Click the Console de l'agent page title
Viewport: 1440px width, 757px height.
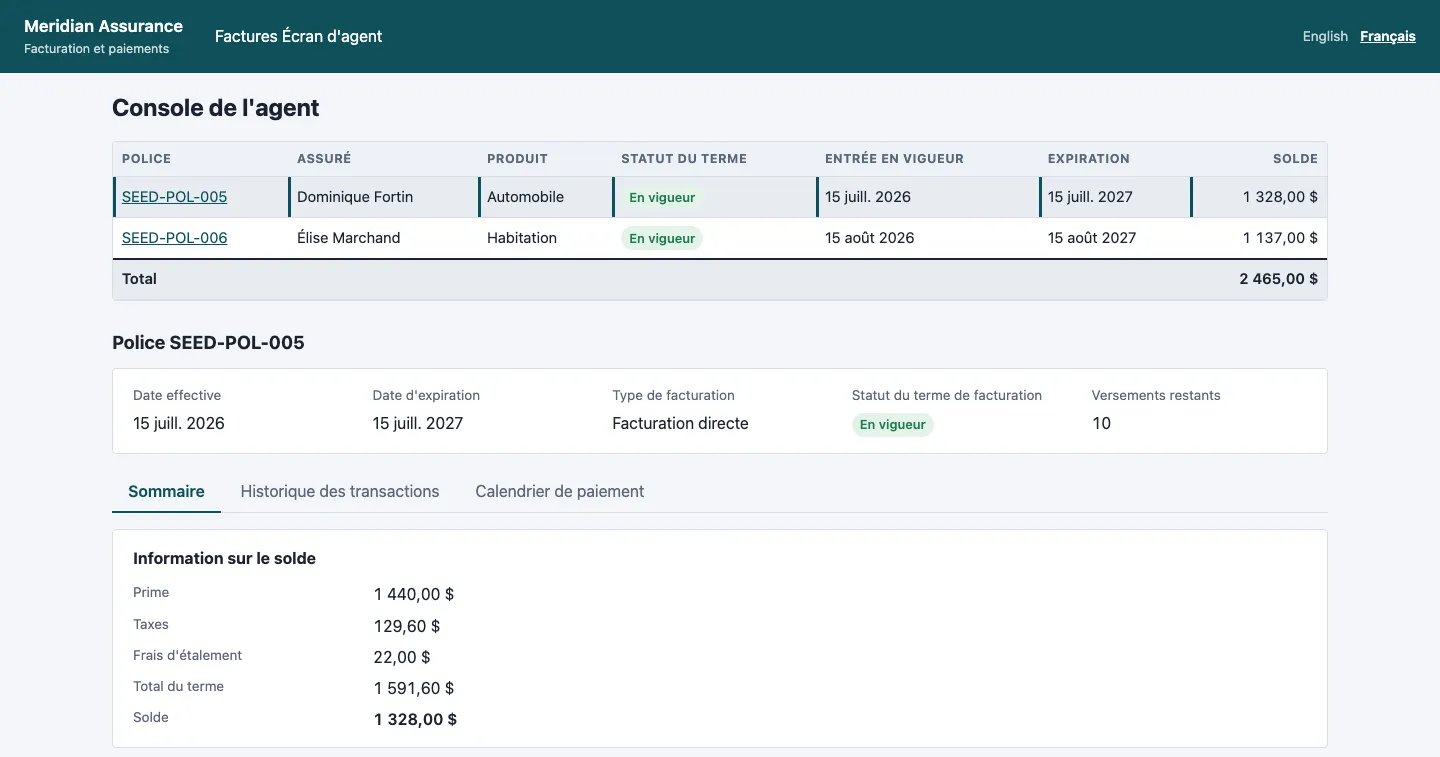215,108
